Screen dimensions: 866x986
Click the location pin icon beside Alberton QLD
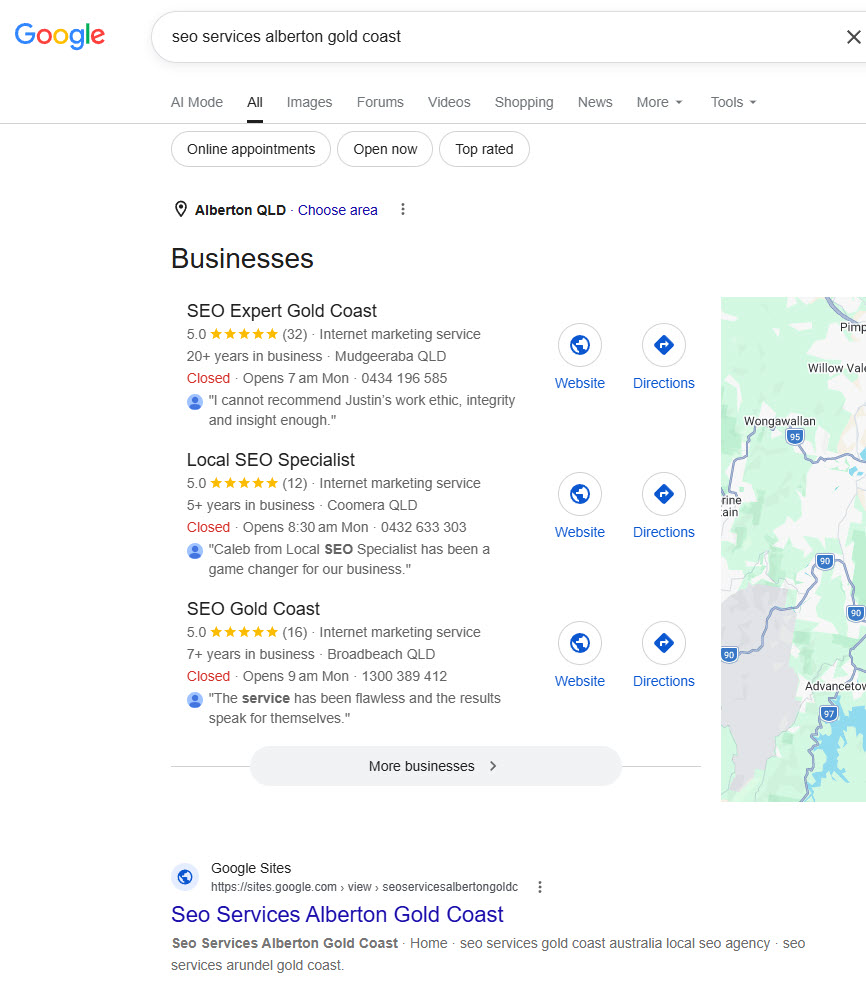[180, 209]
